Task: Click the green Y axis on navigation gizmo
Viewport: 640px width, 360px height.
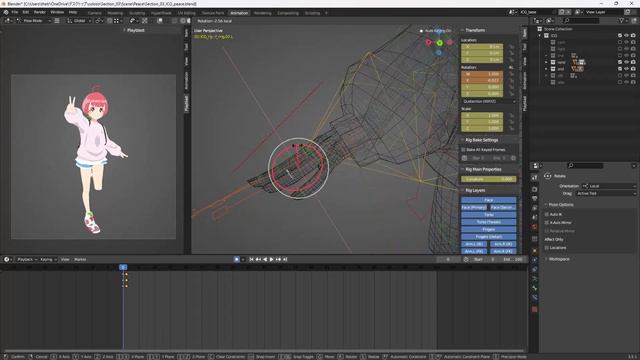Action: tap(440, 43)
